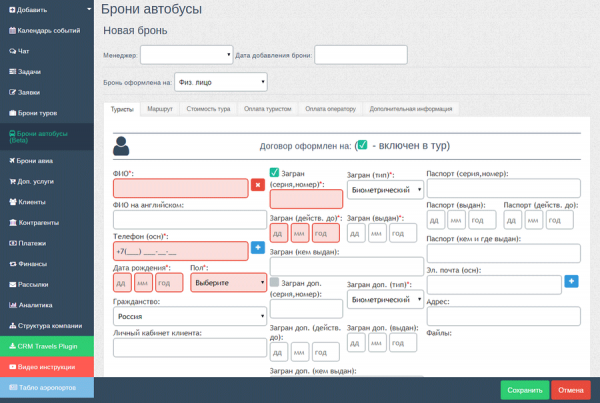This screenshot has height=403, width=600.
Task: Open Платежи sidebar item
Action: tap(47, 243)
